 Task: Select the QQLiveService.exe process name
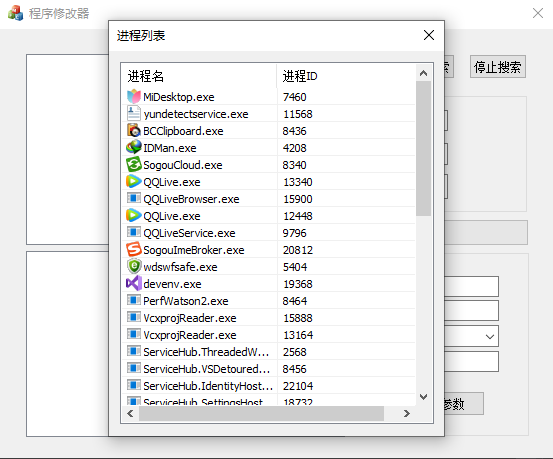(x=189, y=233)
